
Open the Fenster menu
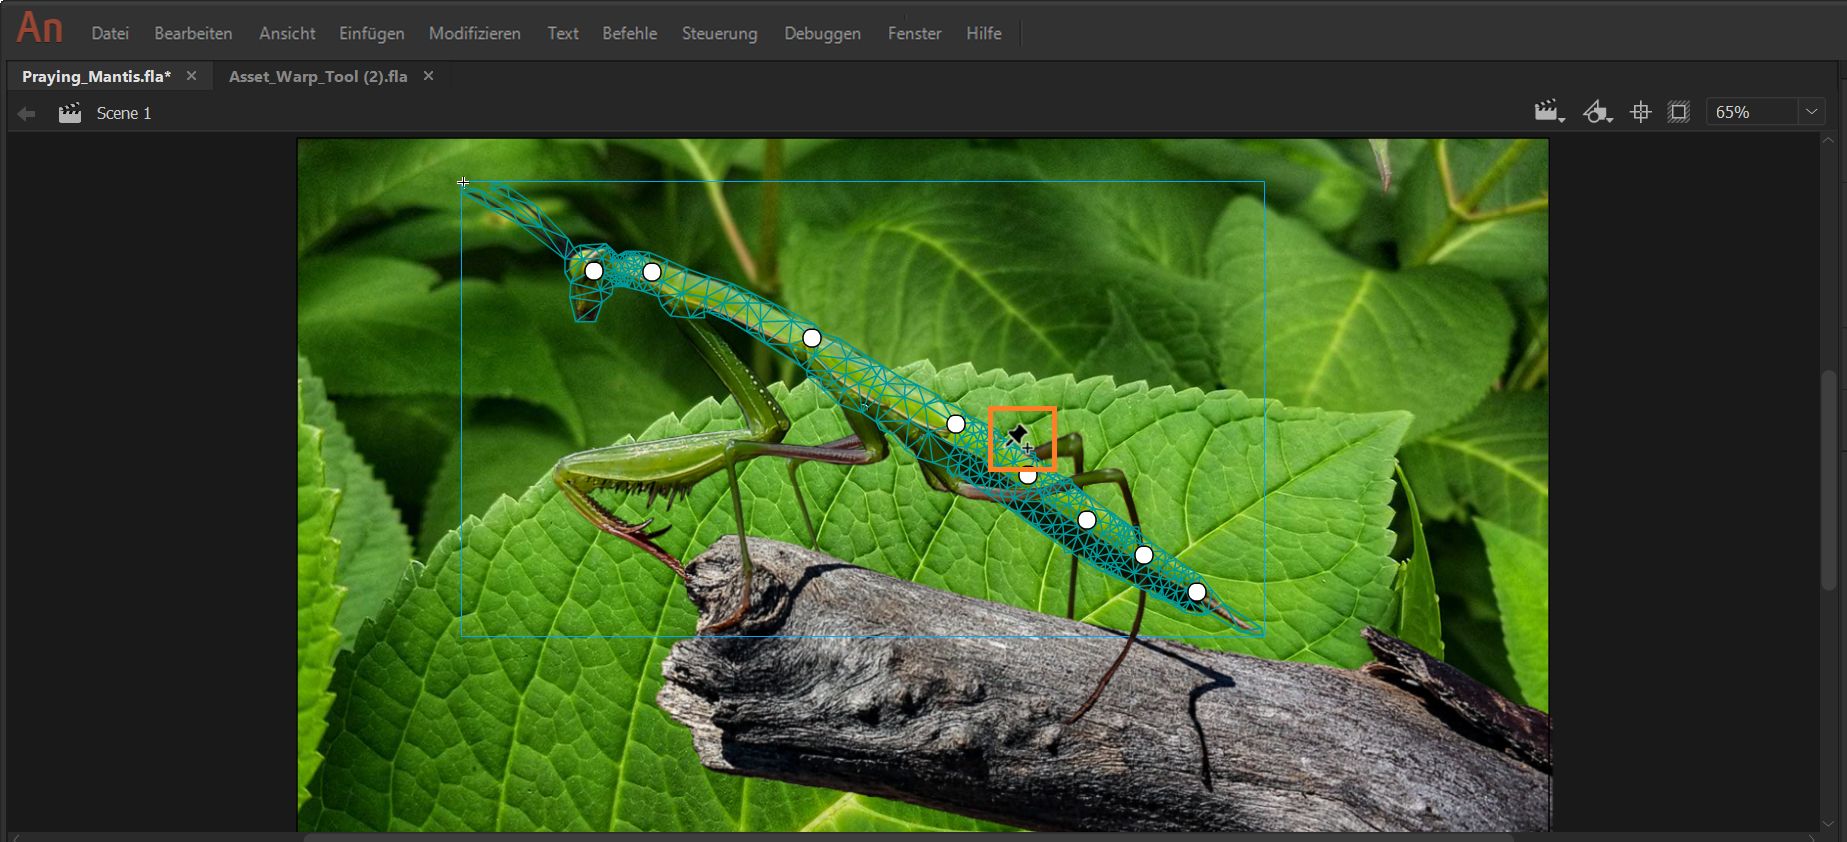[x=915, y=33]
